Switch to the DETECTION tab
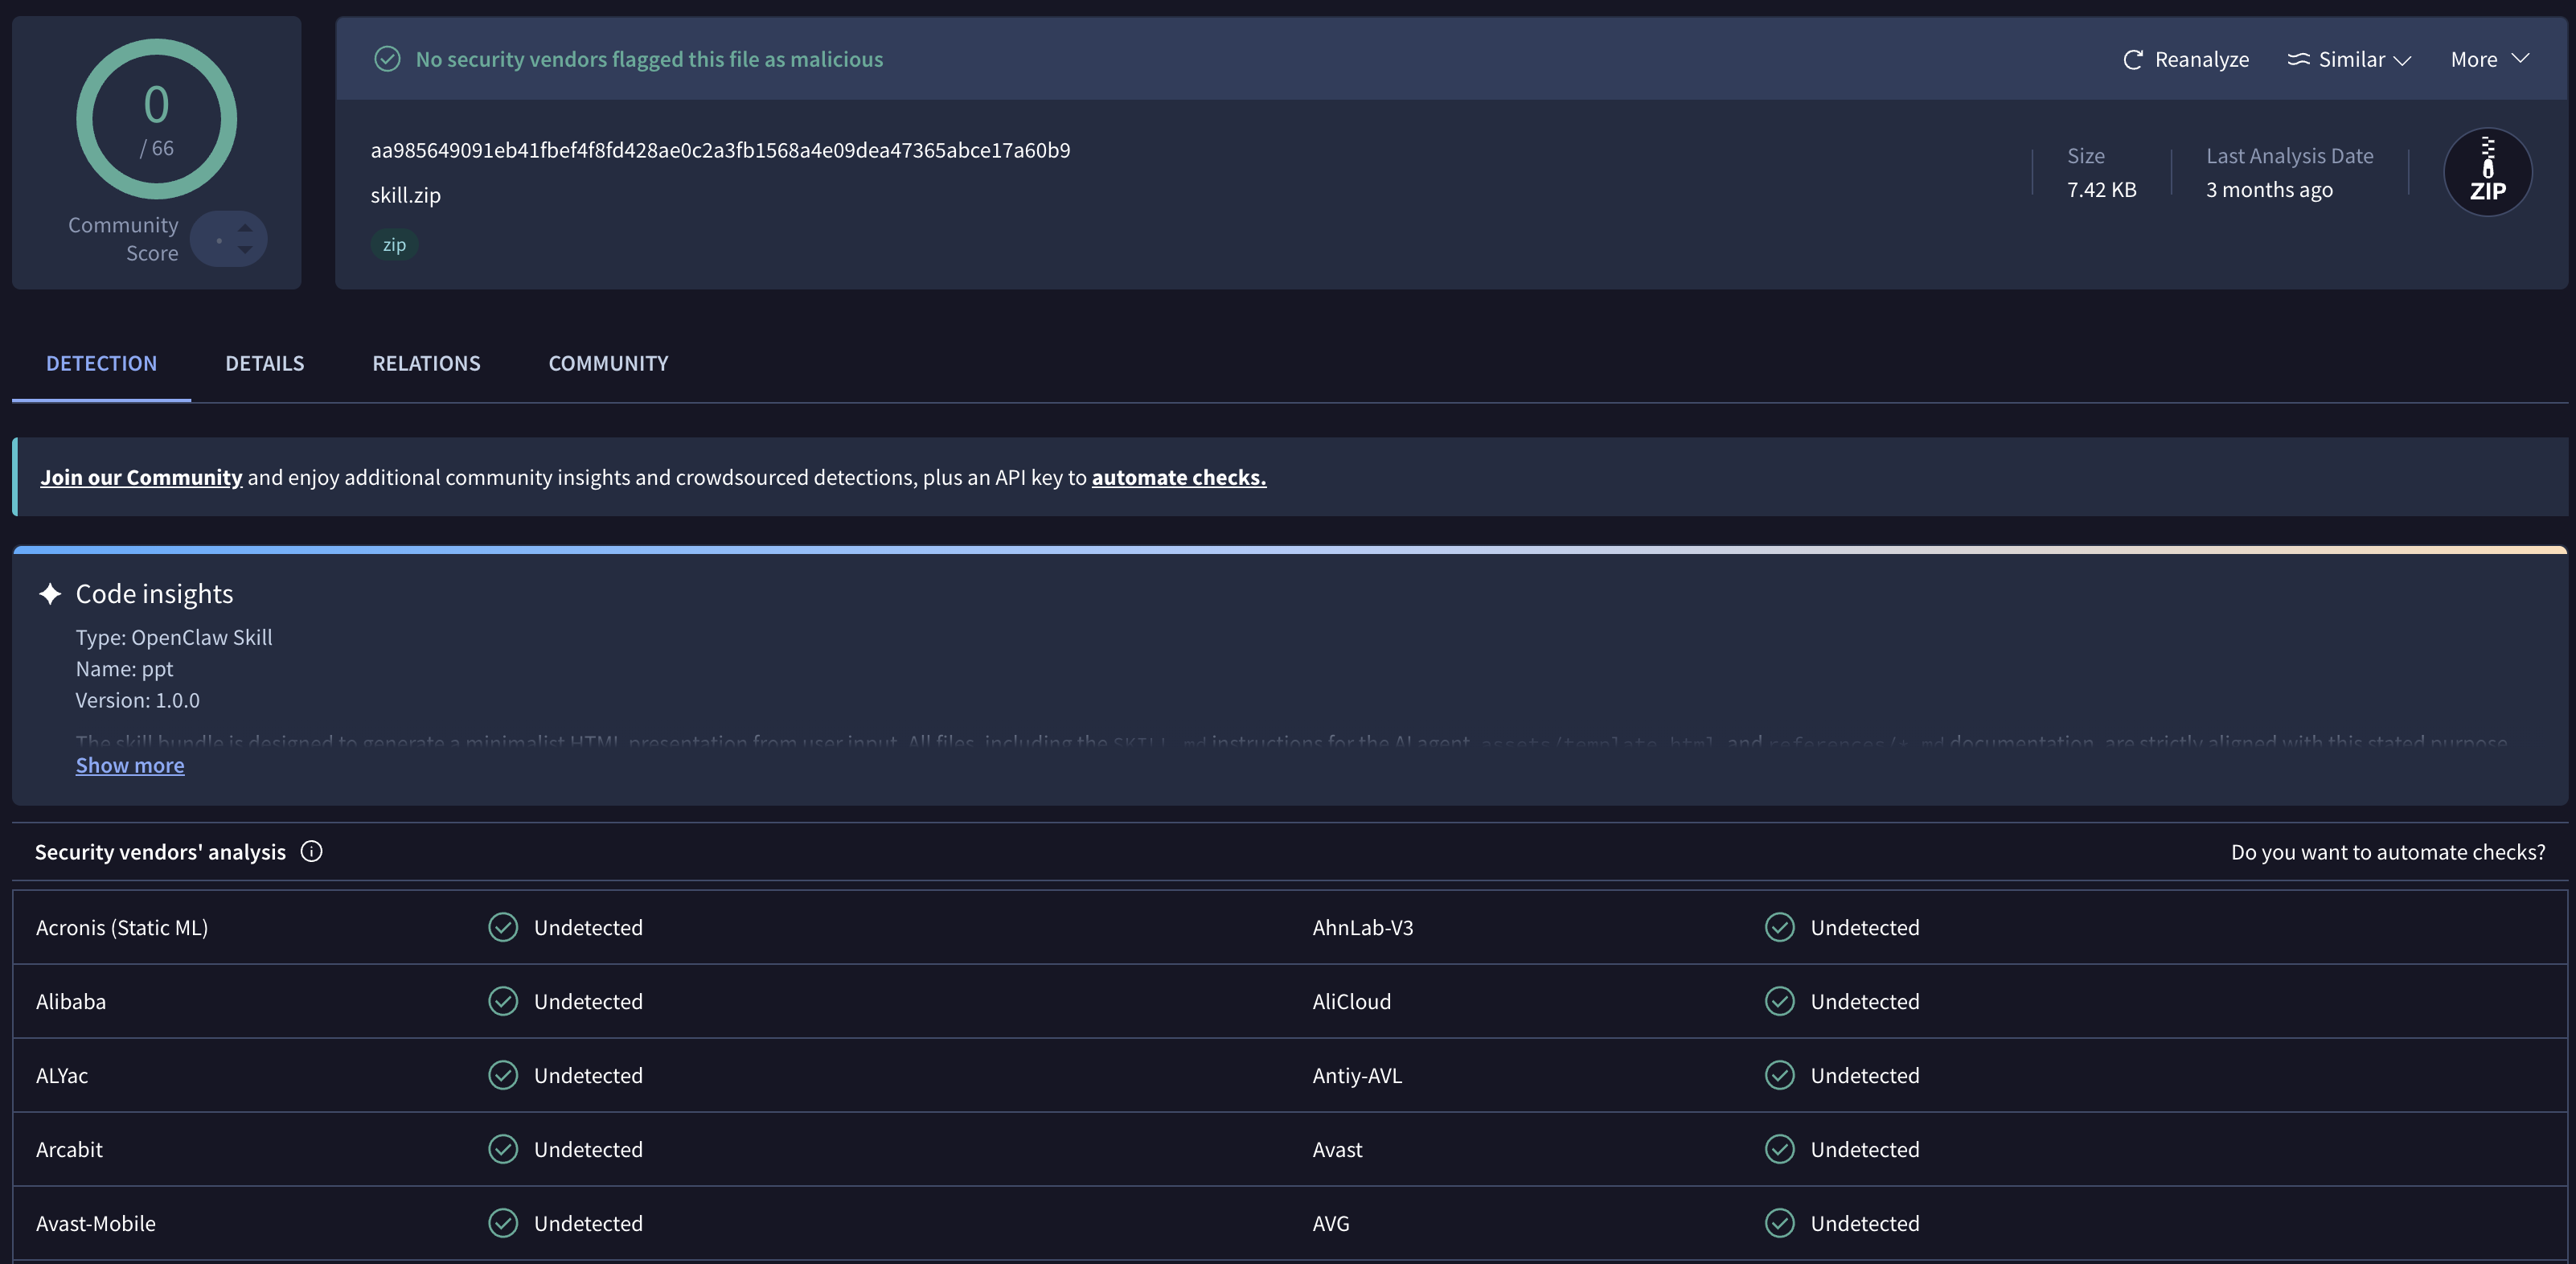2576x1264 pixels. [x=101, y=363]
